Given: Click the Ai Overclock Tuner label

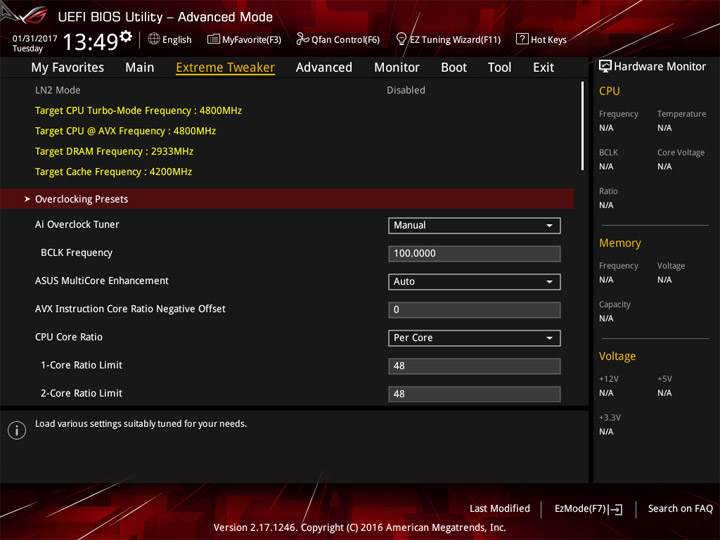Looking at the screenshot, I should pos(77,225).
